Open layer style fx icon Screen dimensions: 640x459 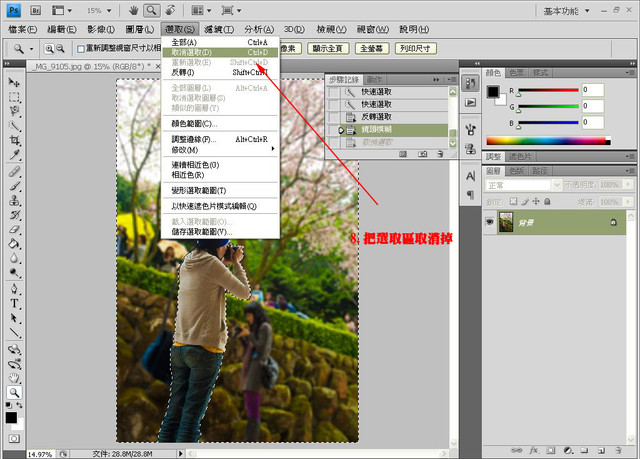pyautogui.click(x=533, y=450)
